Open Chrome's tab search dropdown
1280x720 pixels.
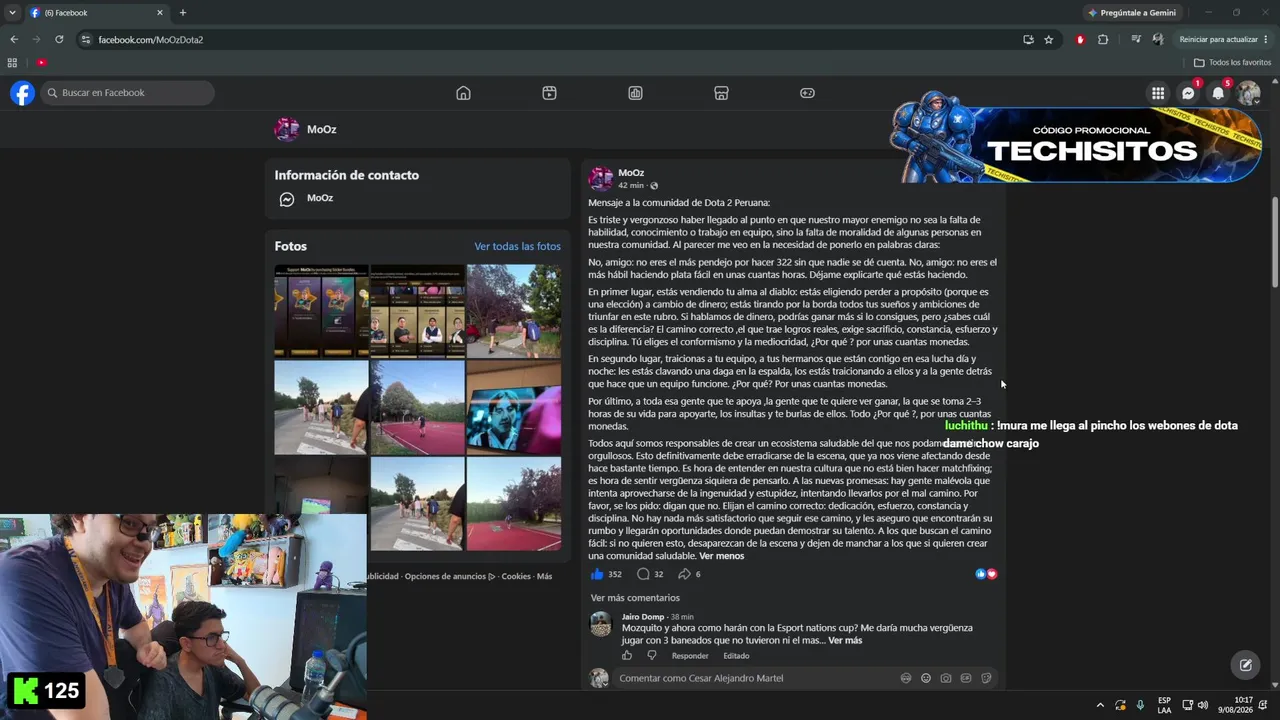(x=12, y=13)
